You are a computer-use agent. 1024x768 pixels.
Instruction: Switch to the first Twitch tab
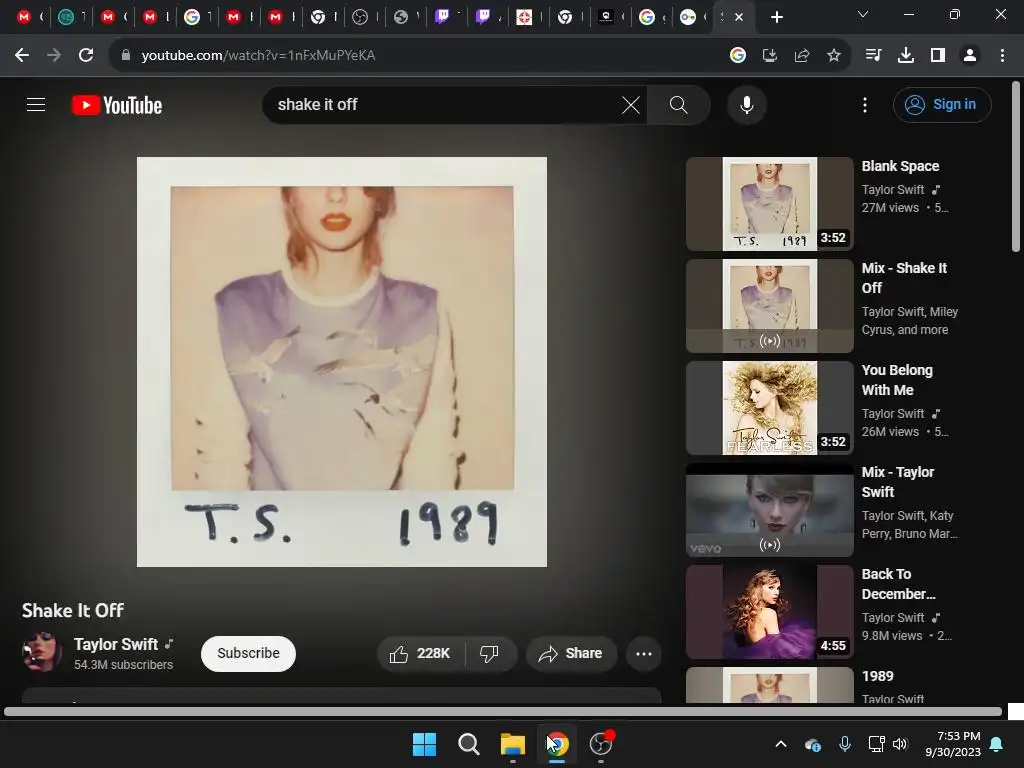(x=442, y=17)
